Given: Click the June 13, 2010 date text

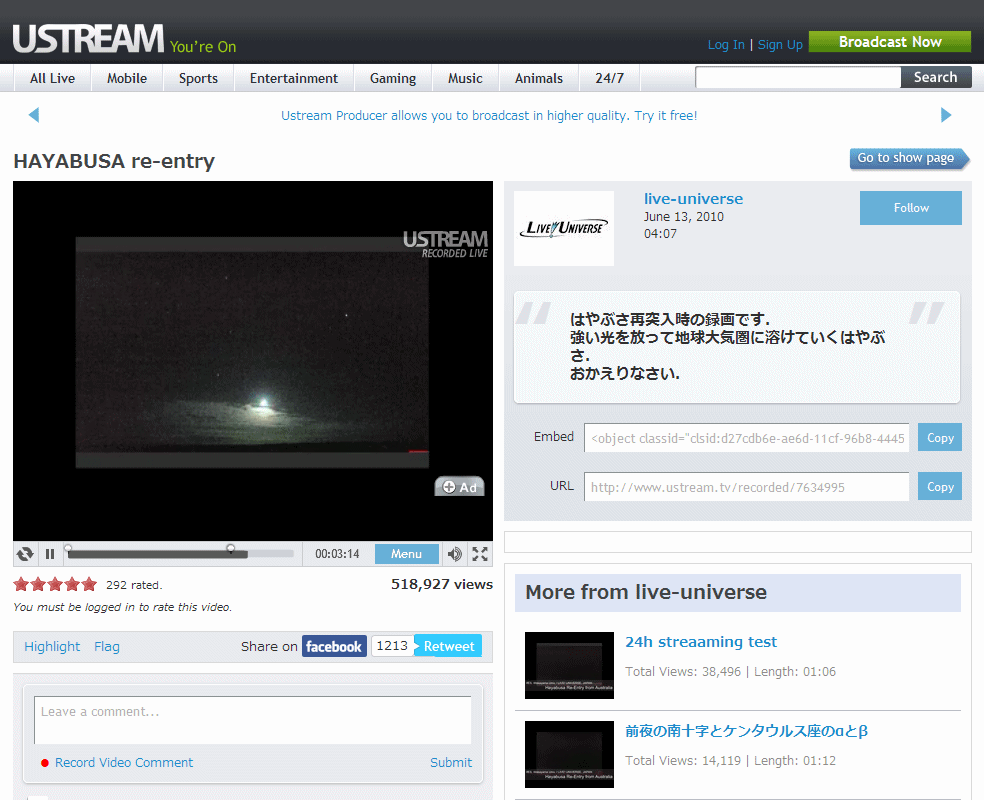Looking at the screenshot, I should click(683, 217).
